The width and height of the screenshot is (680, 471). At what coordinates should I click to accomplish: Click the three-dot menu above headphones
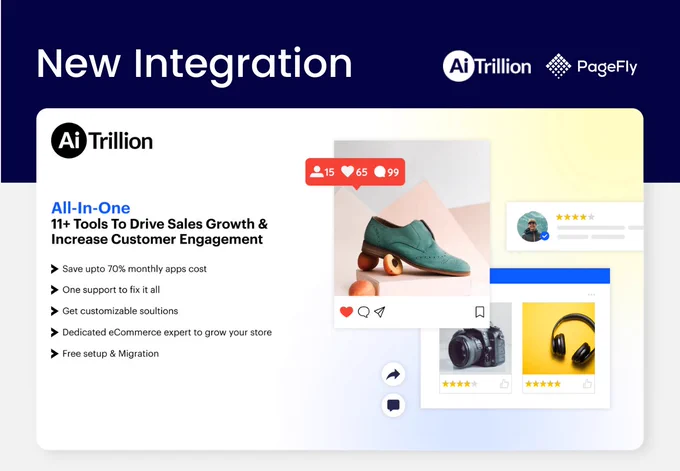point(591,294)
